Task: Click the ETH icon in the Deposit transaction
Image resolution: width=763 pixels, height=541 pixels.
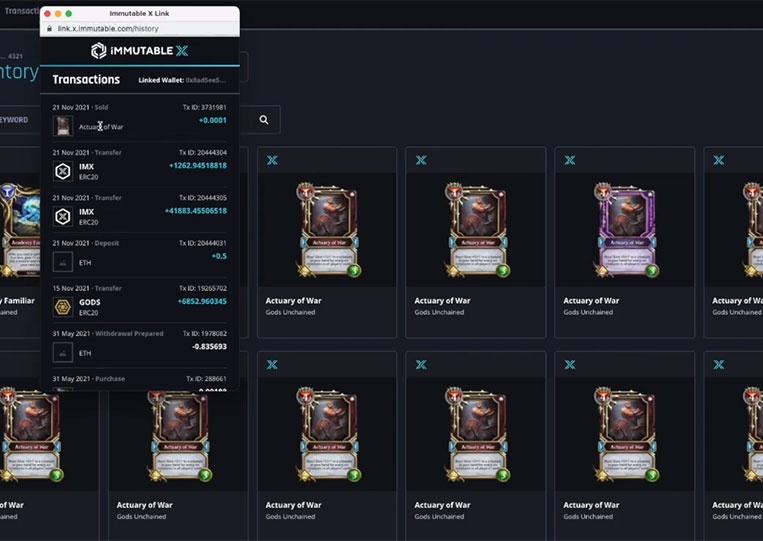Action: pos(63,262)
